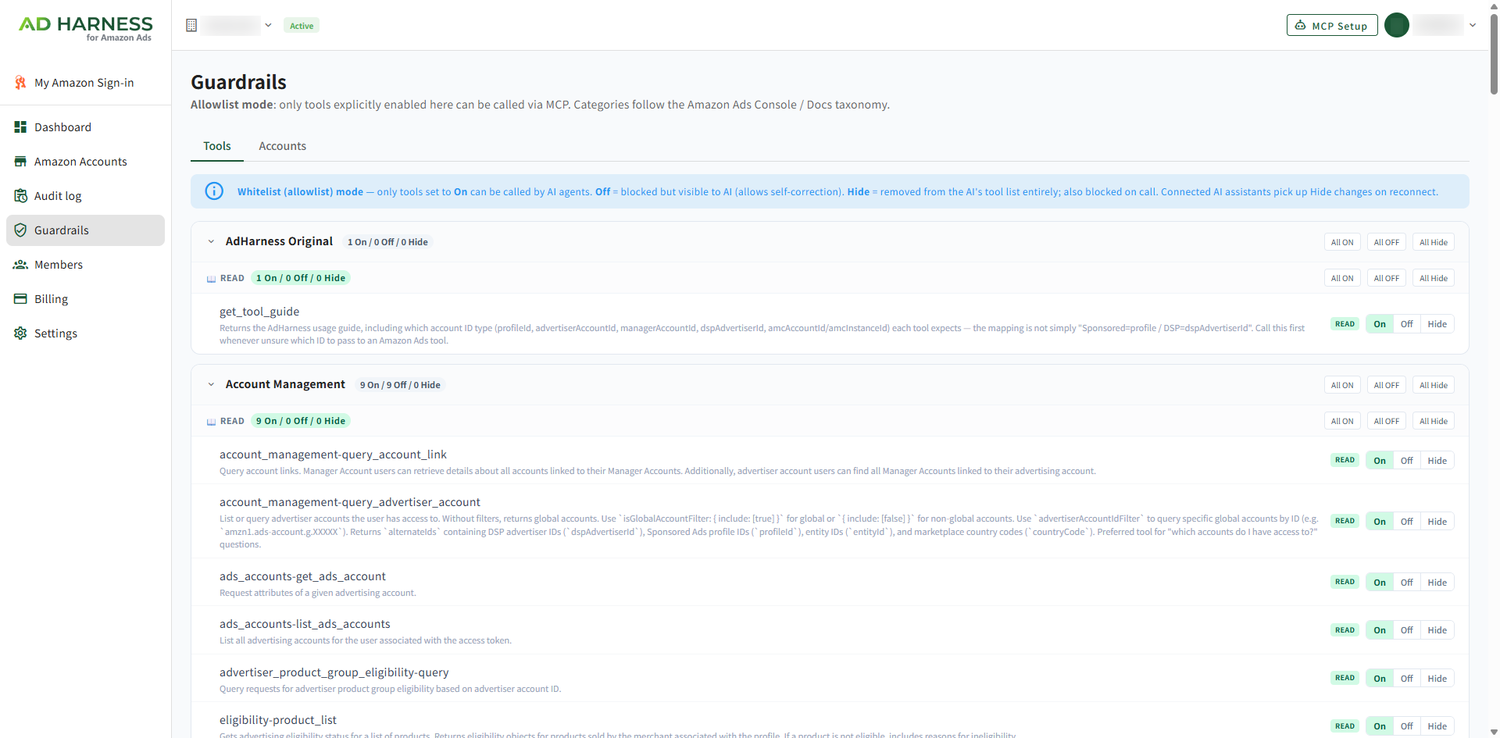Click the green user avatar circle
The width and height of the screenshot is (1500, 738).
[1397, 25]
